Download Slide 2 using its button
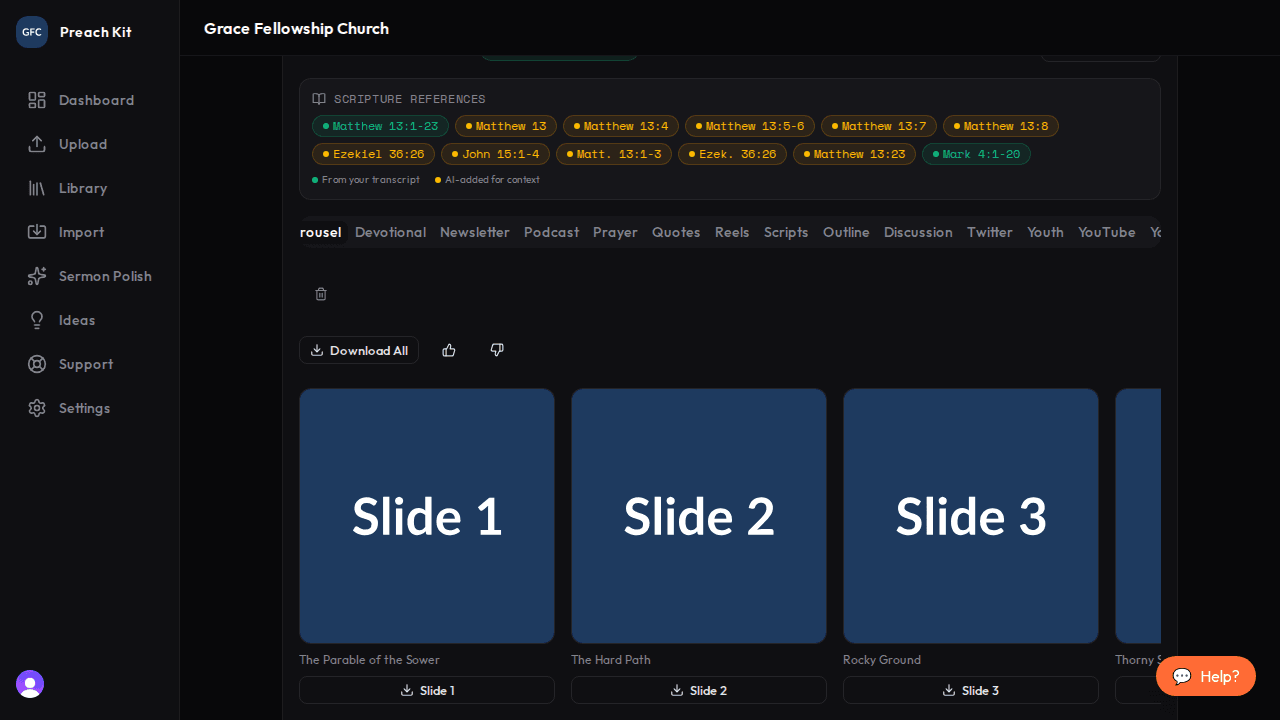 coord(698,690)
